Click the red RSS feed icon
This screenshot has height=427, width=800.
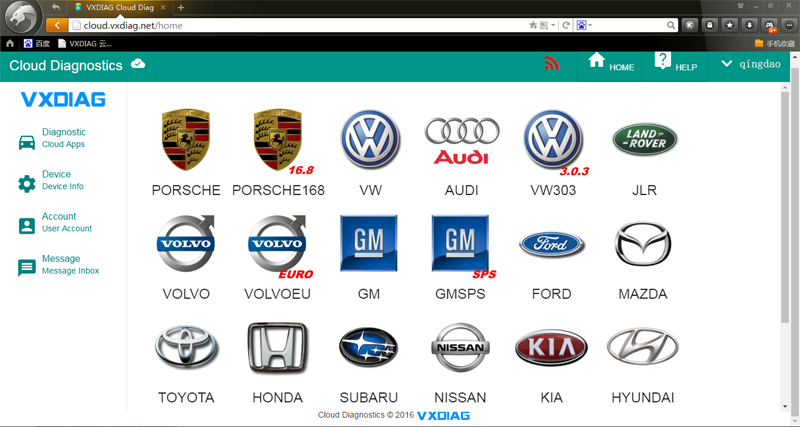[552, 63]
